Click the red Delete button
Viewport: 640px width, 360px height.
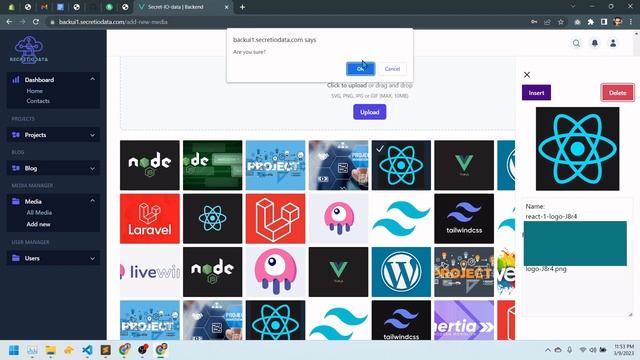pyautogui.click(x=618, y=93)
